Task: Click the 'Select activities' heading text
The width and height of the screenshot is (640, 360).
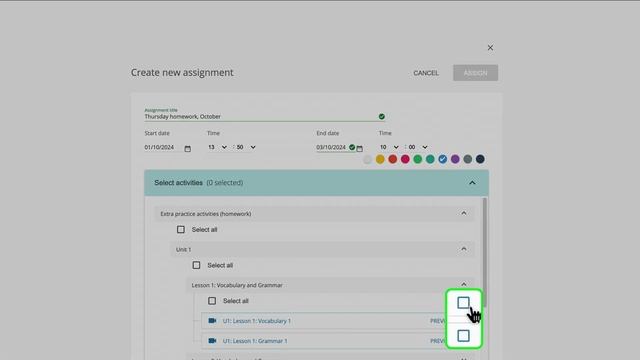Action: [178, 183]
